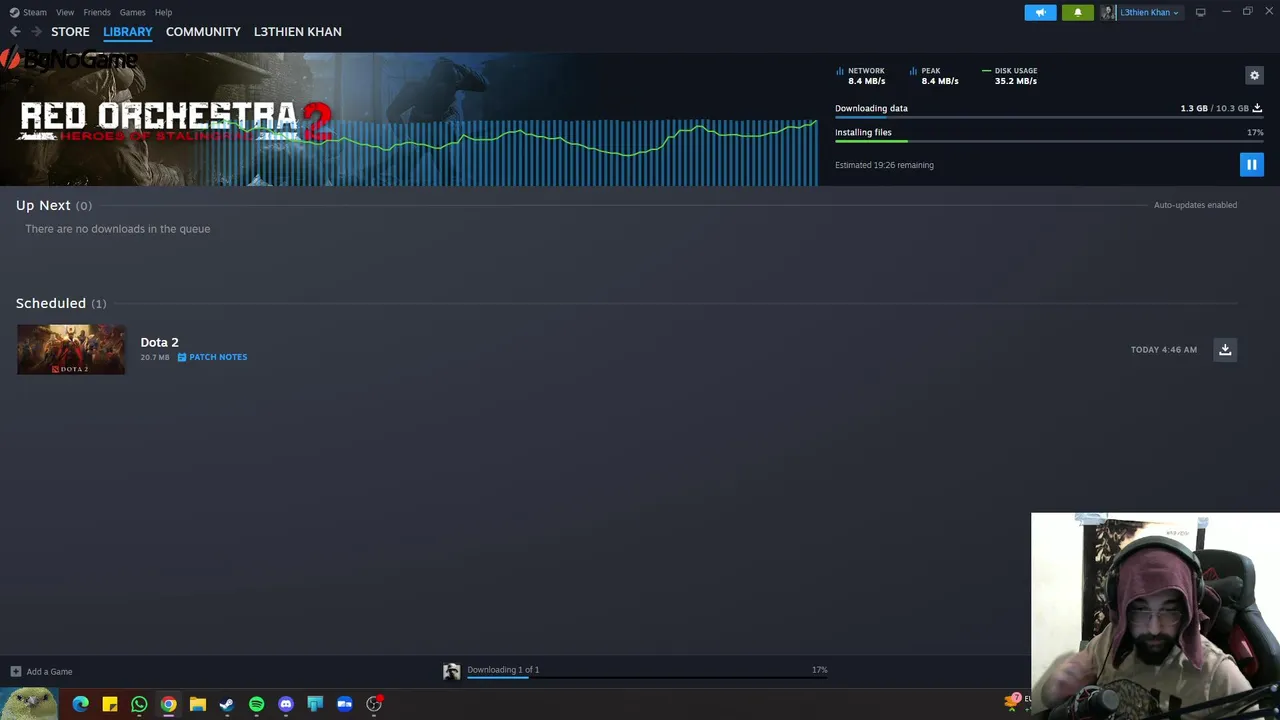The height and width of the screenshot is (720, 1280).
Task: Click Estimated 19:26 remaining text
Action: click(x=884, y=165)
